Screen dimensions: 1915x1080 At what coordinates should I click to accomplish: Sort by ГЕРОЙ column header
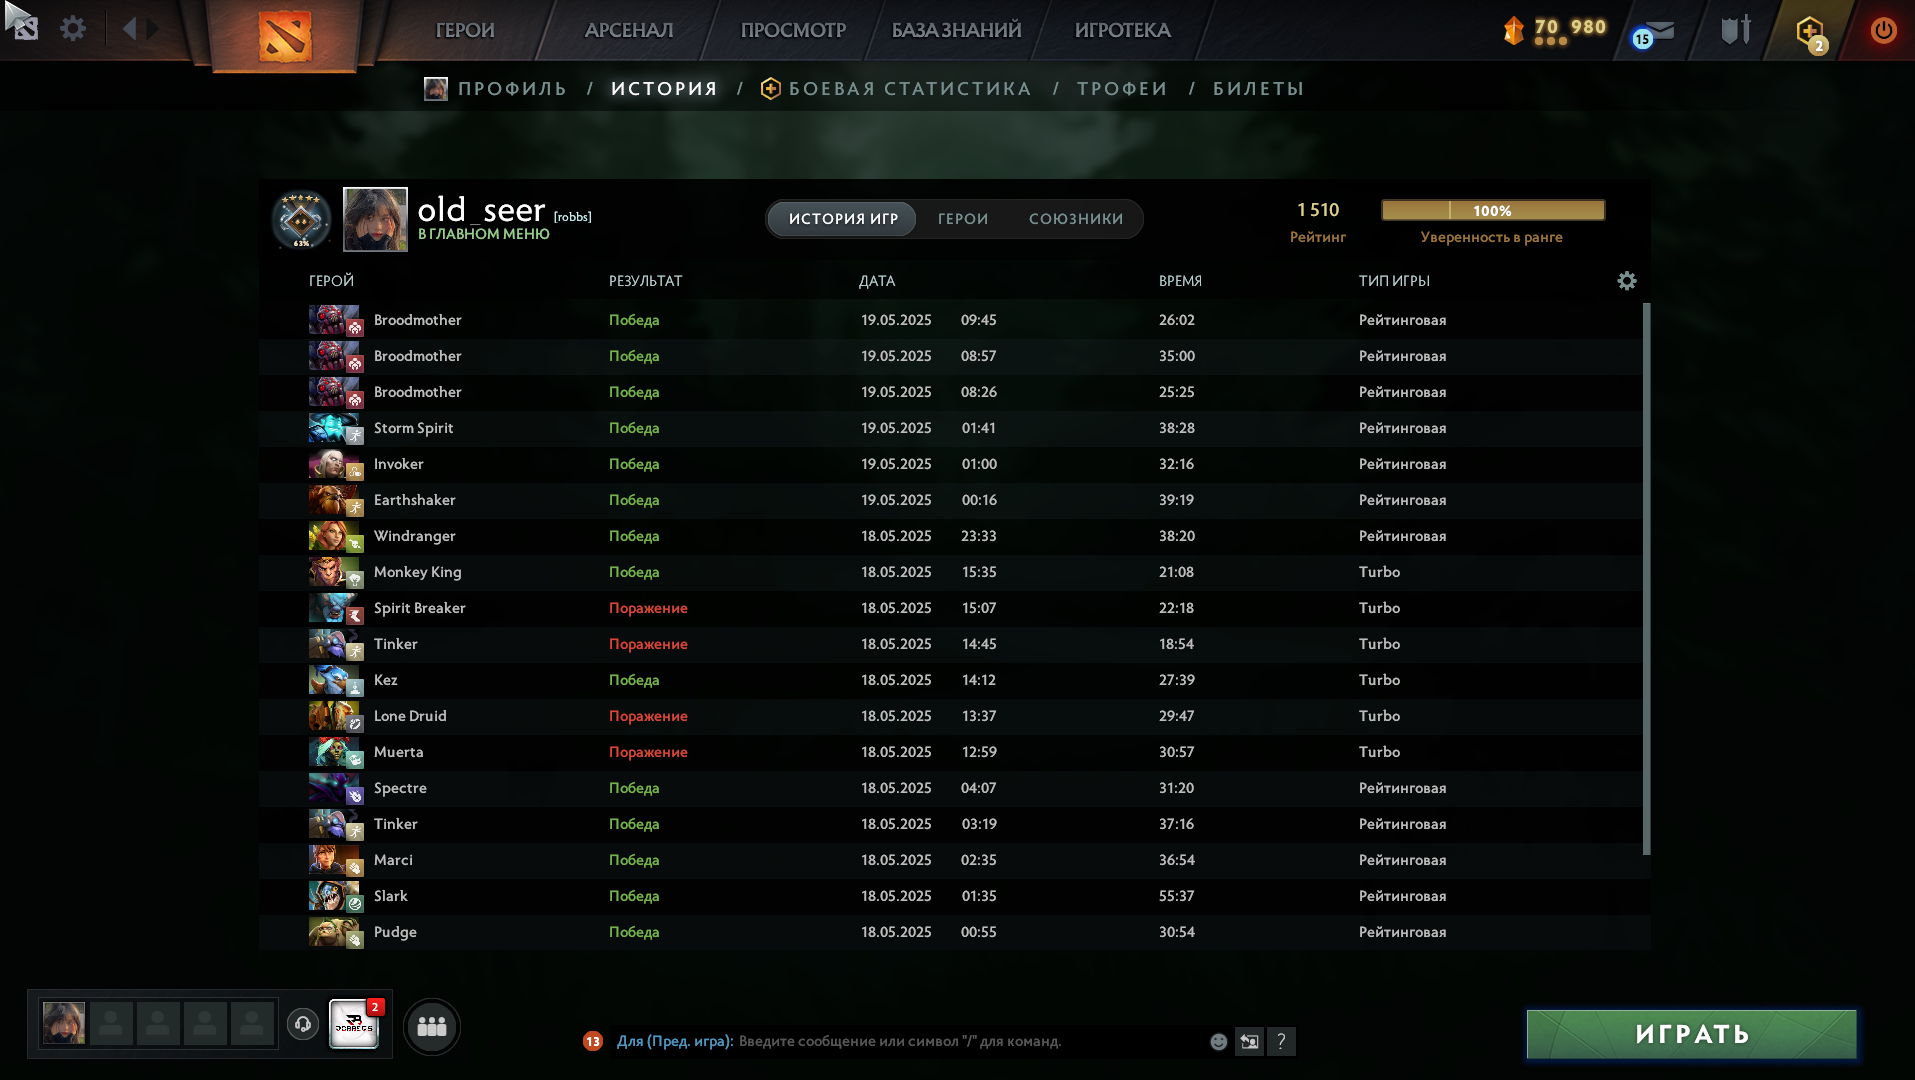click(x=331, y=281)
